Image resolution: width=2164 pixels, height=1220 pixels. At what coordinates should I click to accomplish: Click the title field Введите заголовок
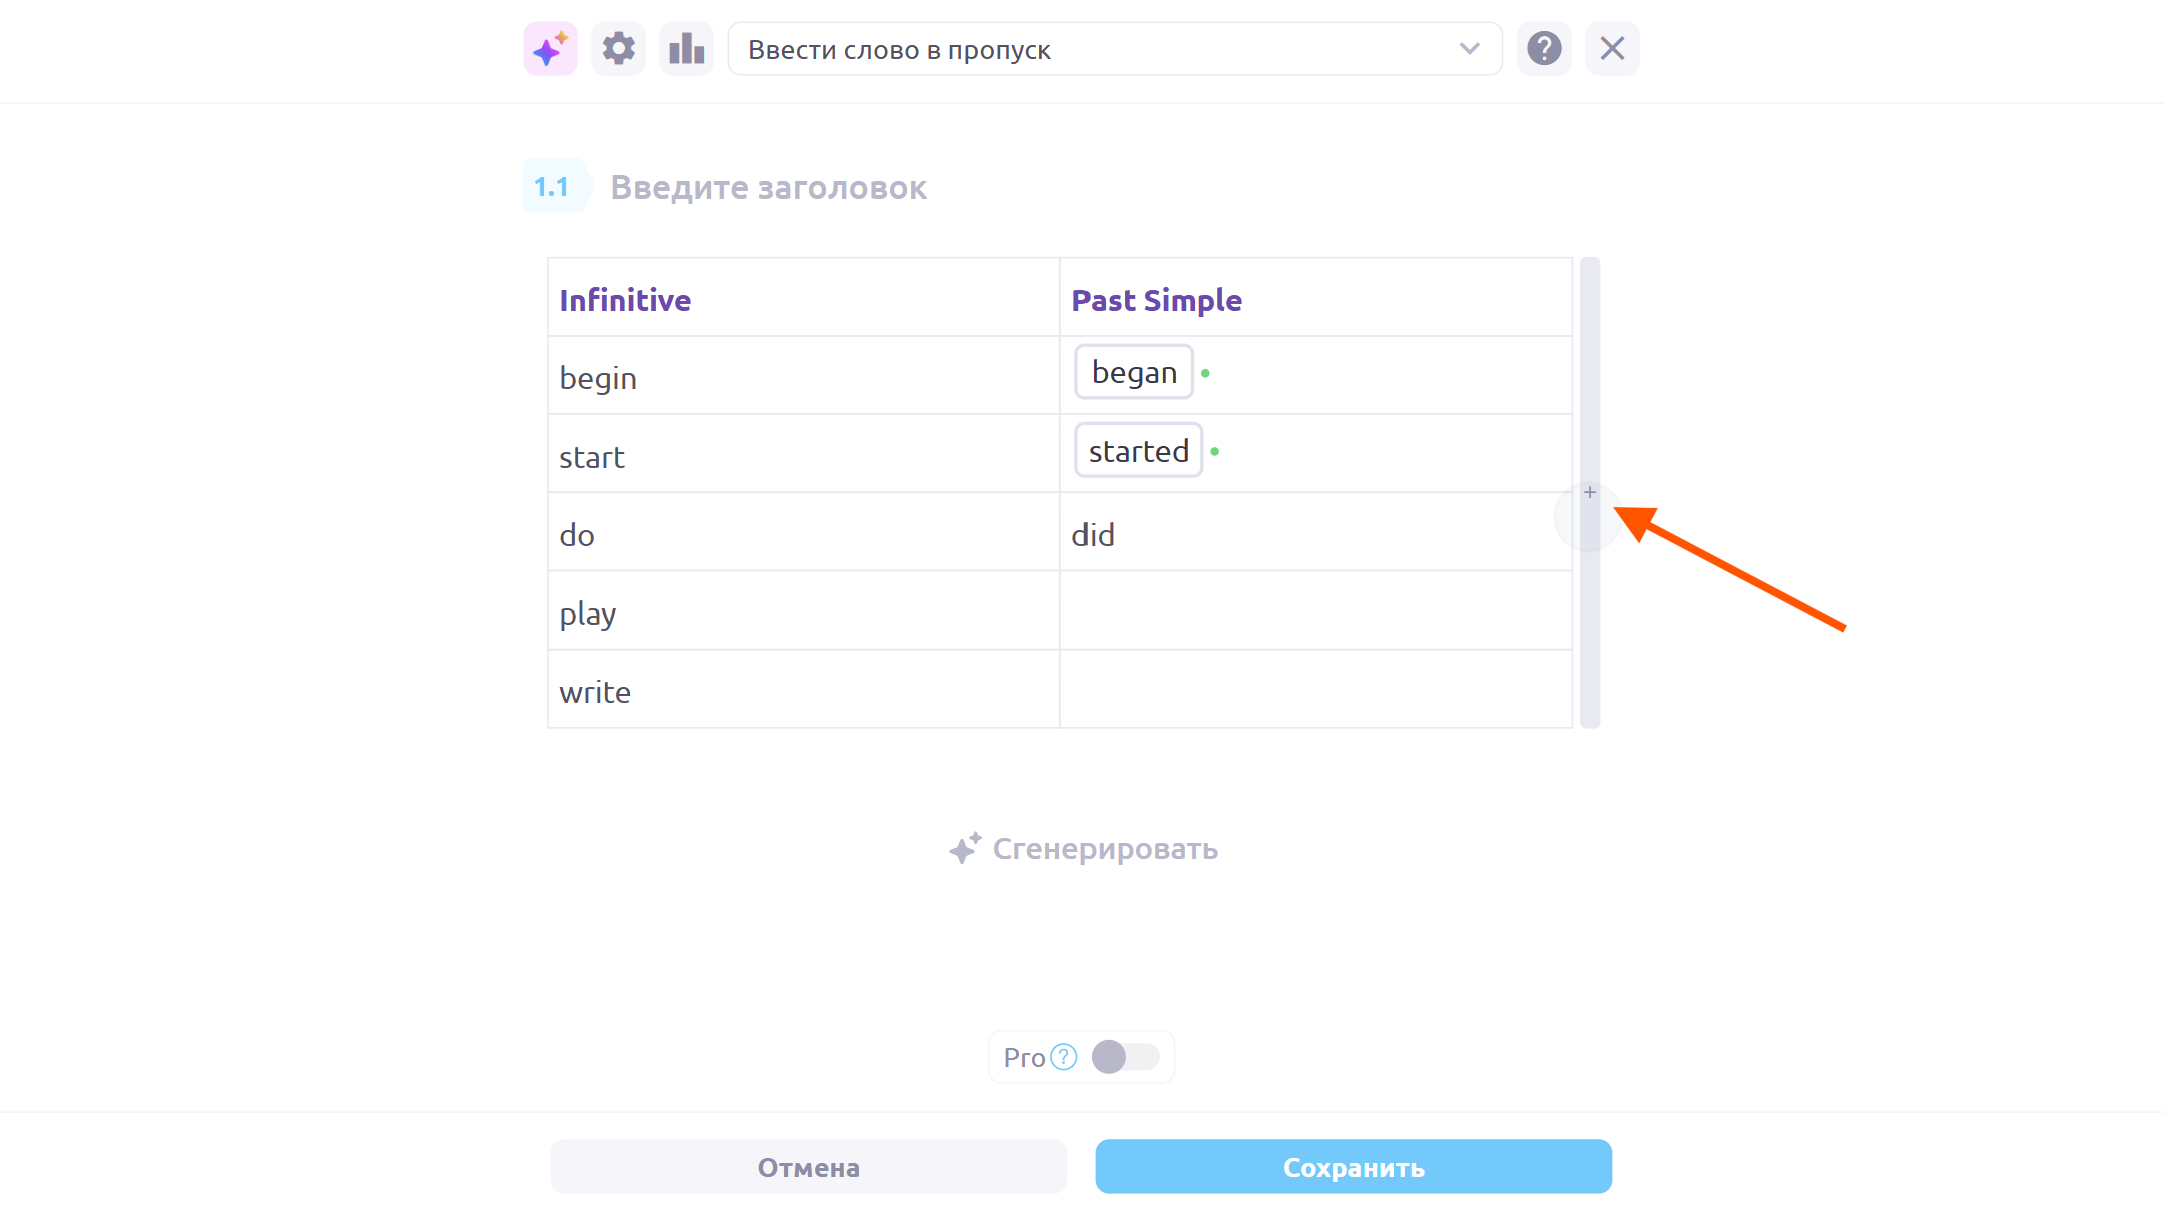point(768,188)
